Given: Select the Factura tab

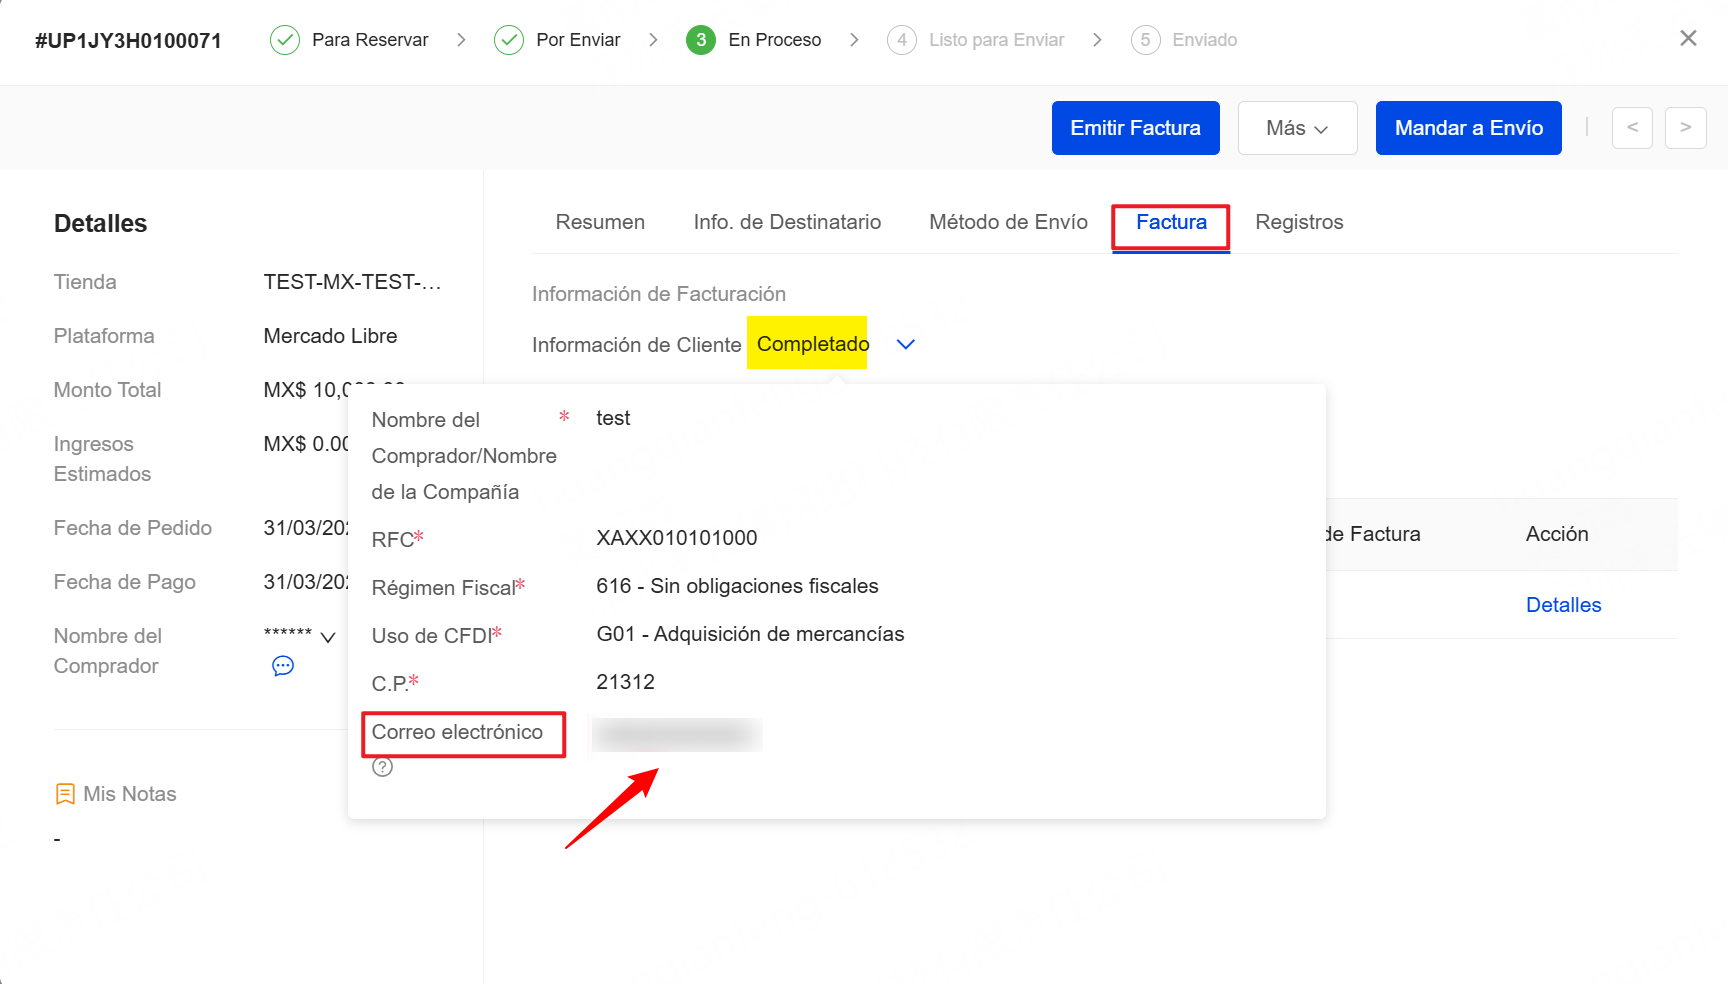Looking at the screenshot, I should 1171,222.
